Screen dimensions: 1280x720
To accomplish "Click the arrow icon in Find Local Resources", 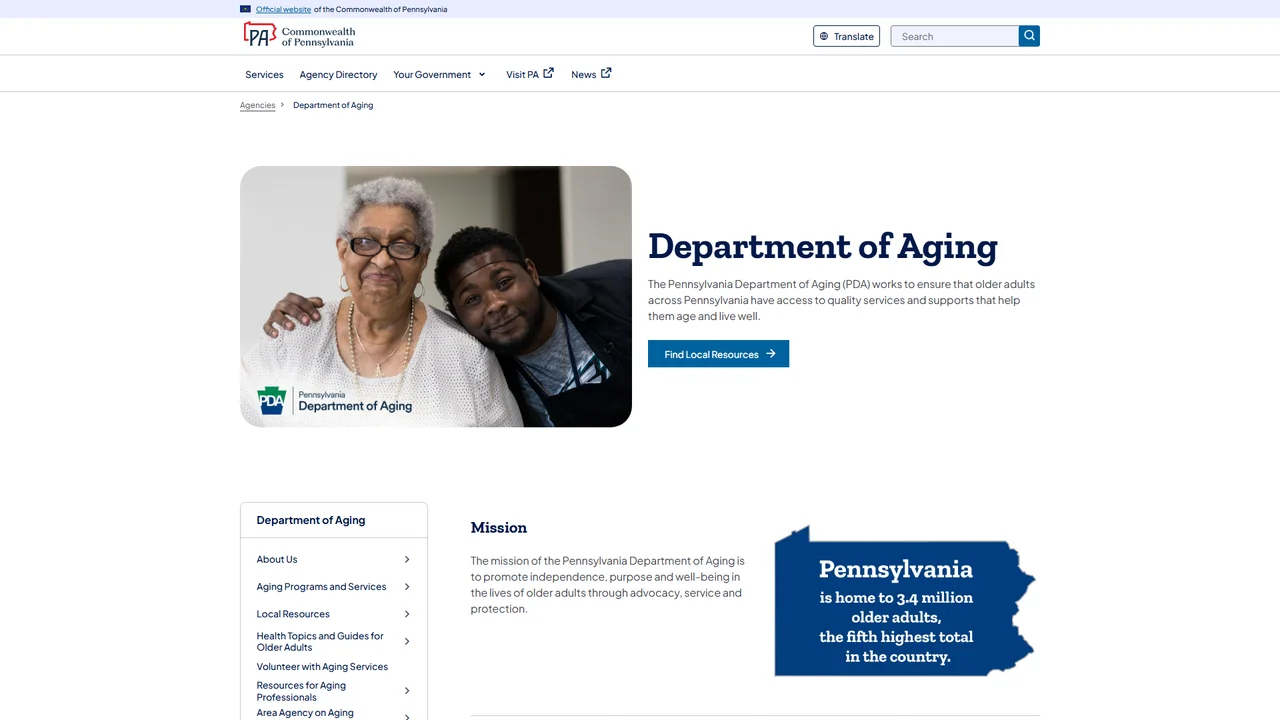I will 771,354.
